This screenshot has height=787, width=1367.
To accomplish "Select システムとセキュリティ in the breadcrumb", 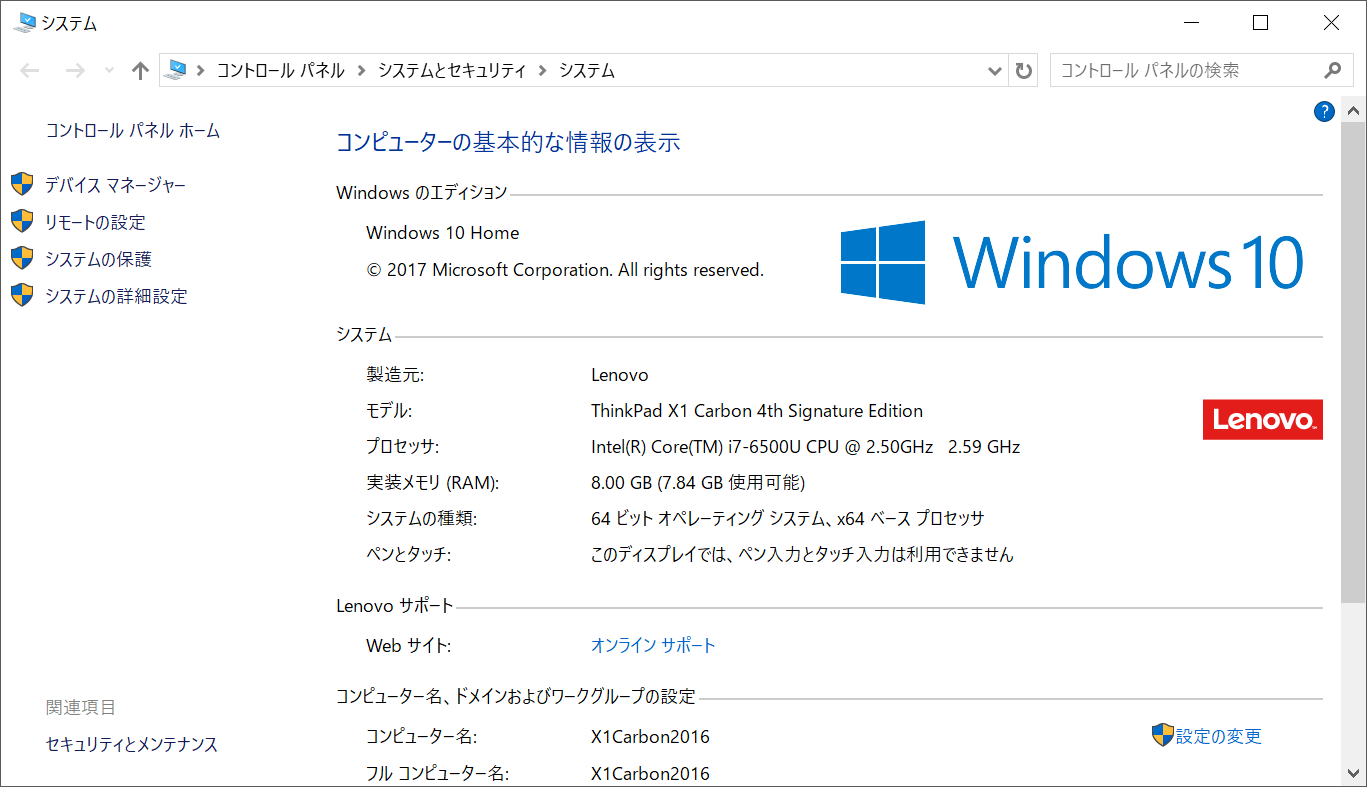I will coord(452,71).
